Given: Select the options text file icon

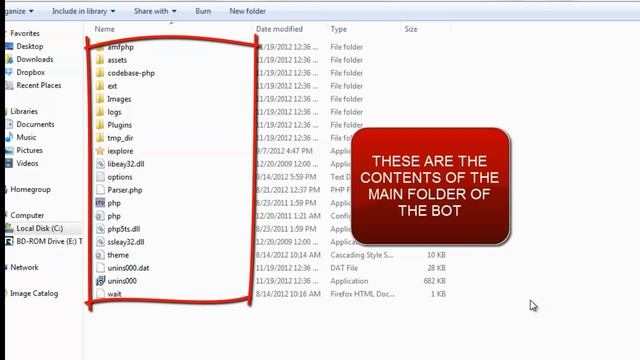Looking at the screenshot, I should tap(100, 177).
